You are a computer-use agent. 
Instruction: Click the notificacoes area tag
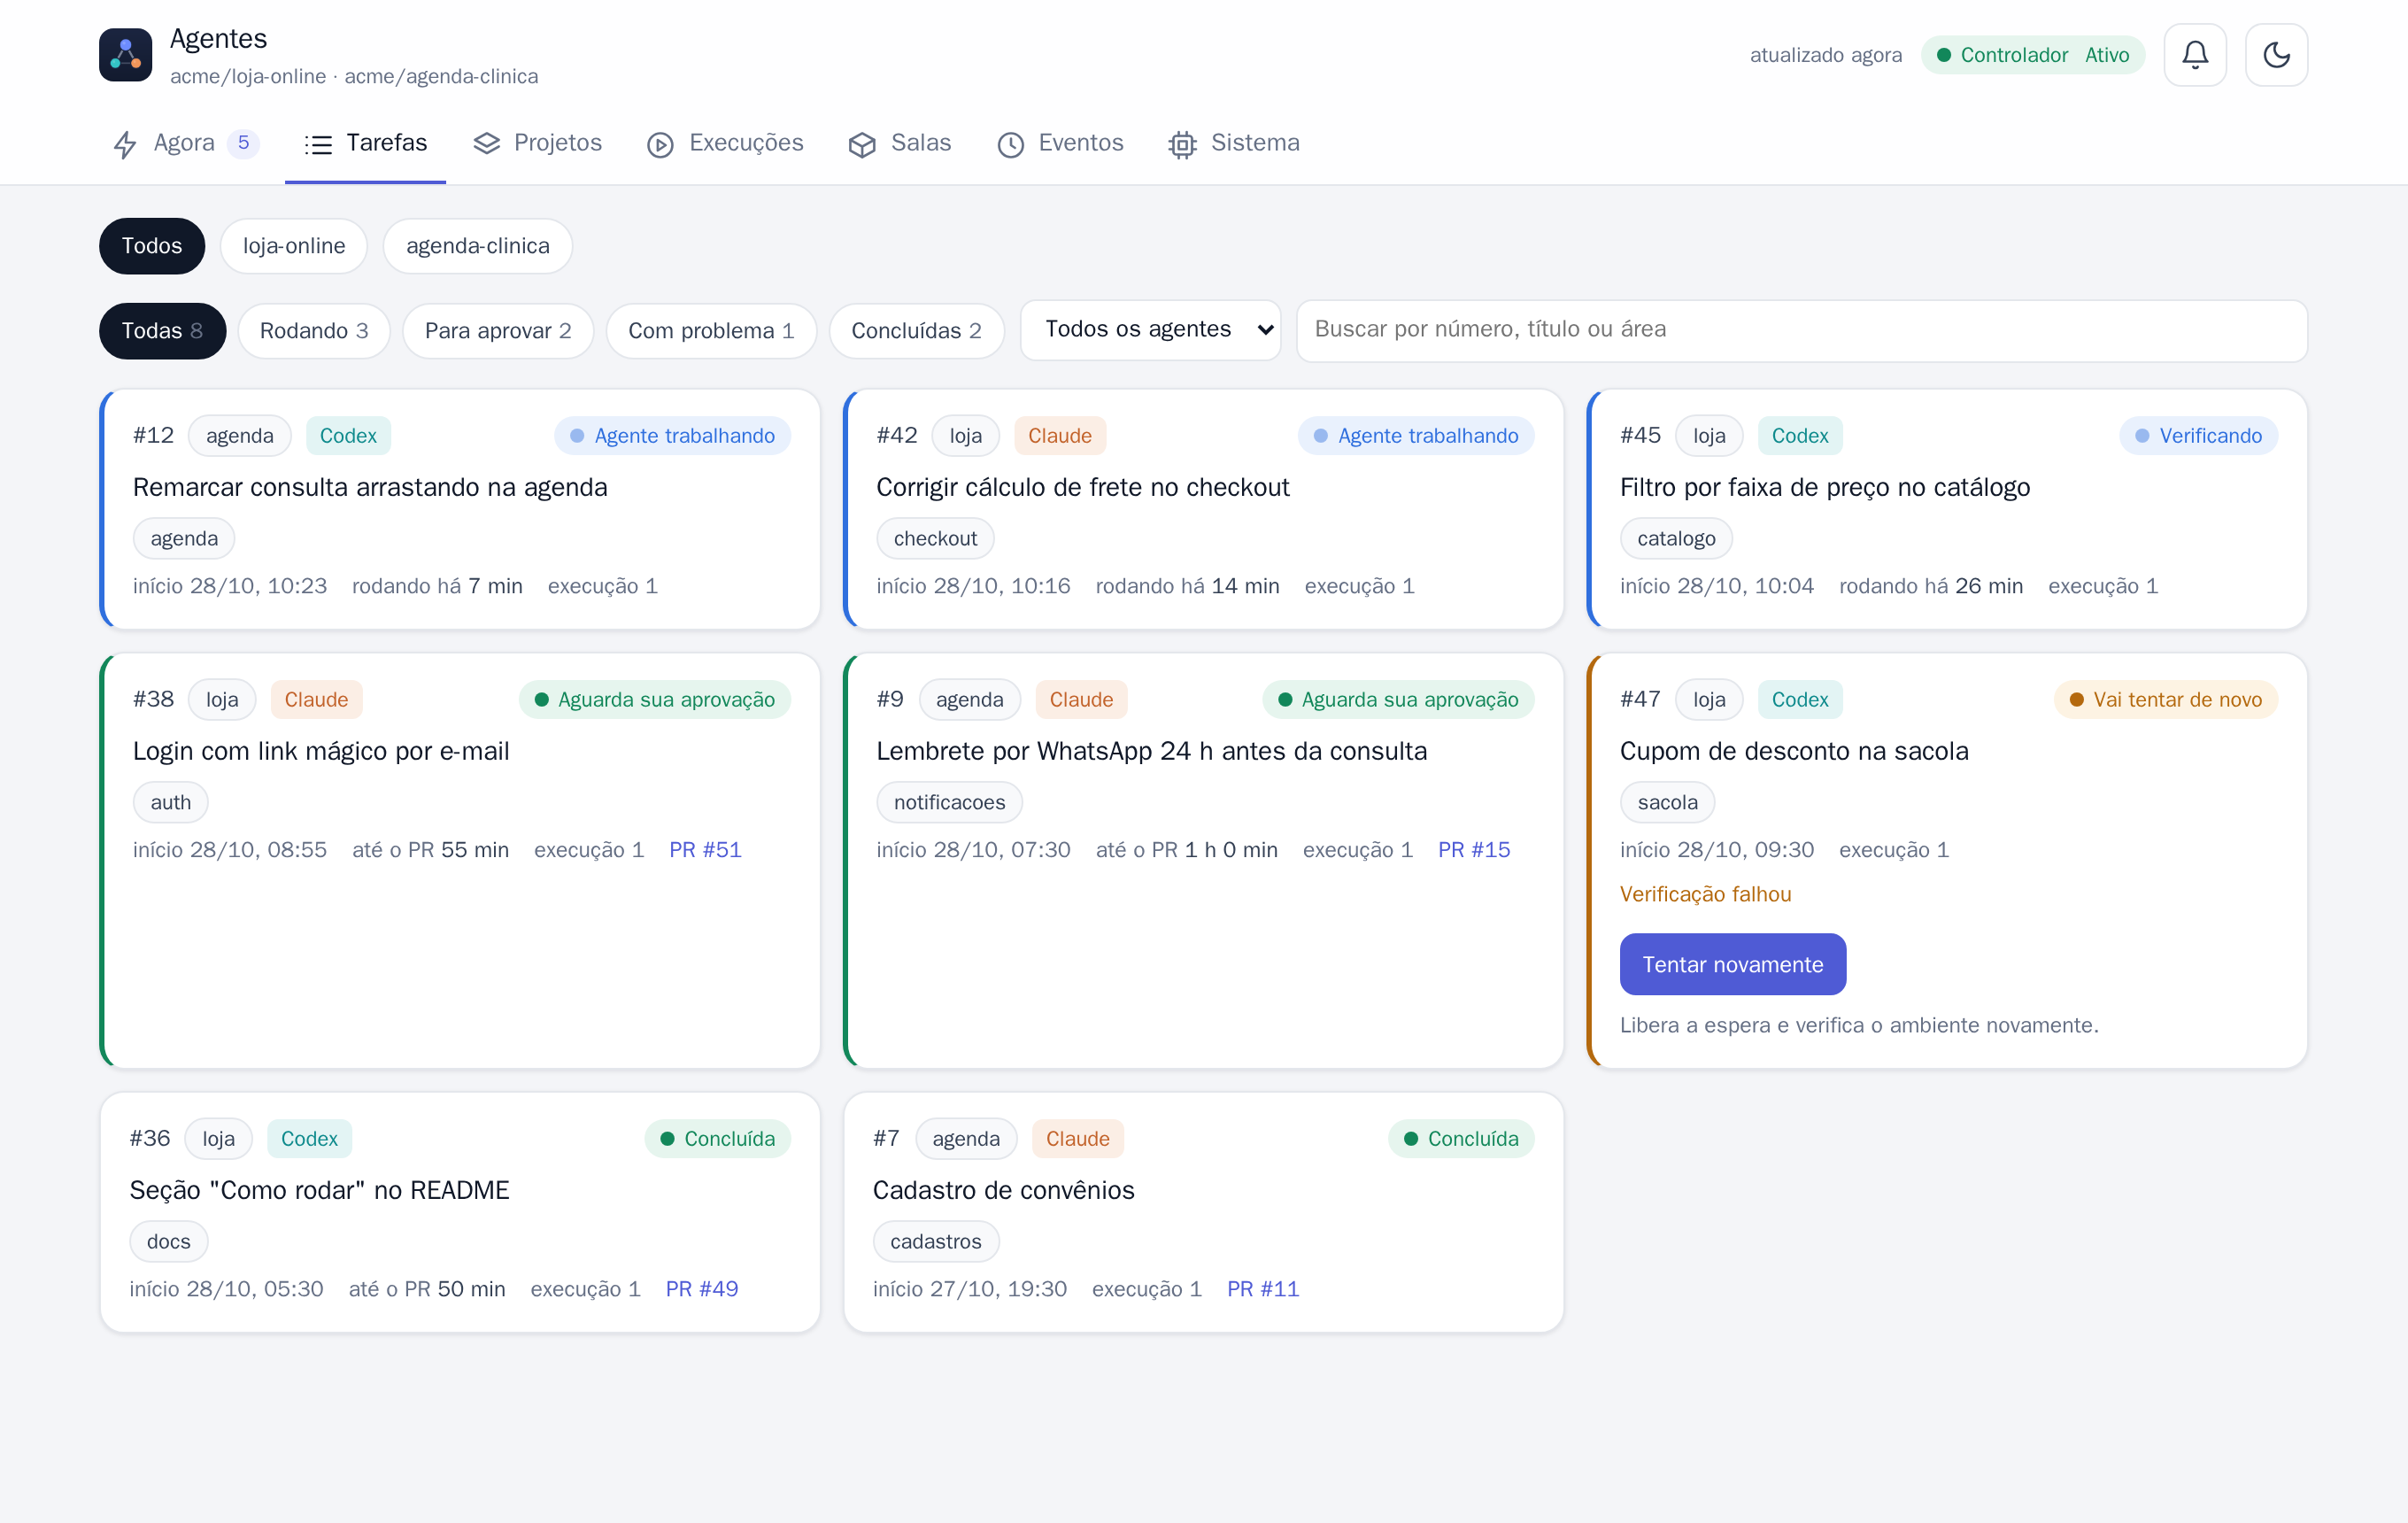(x=949, y=802)
